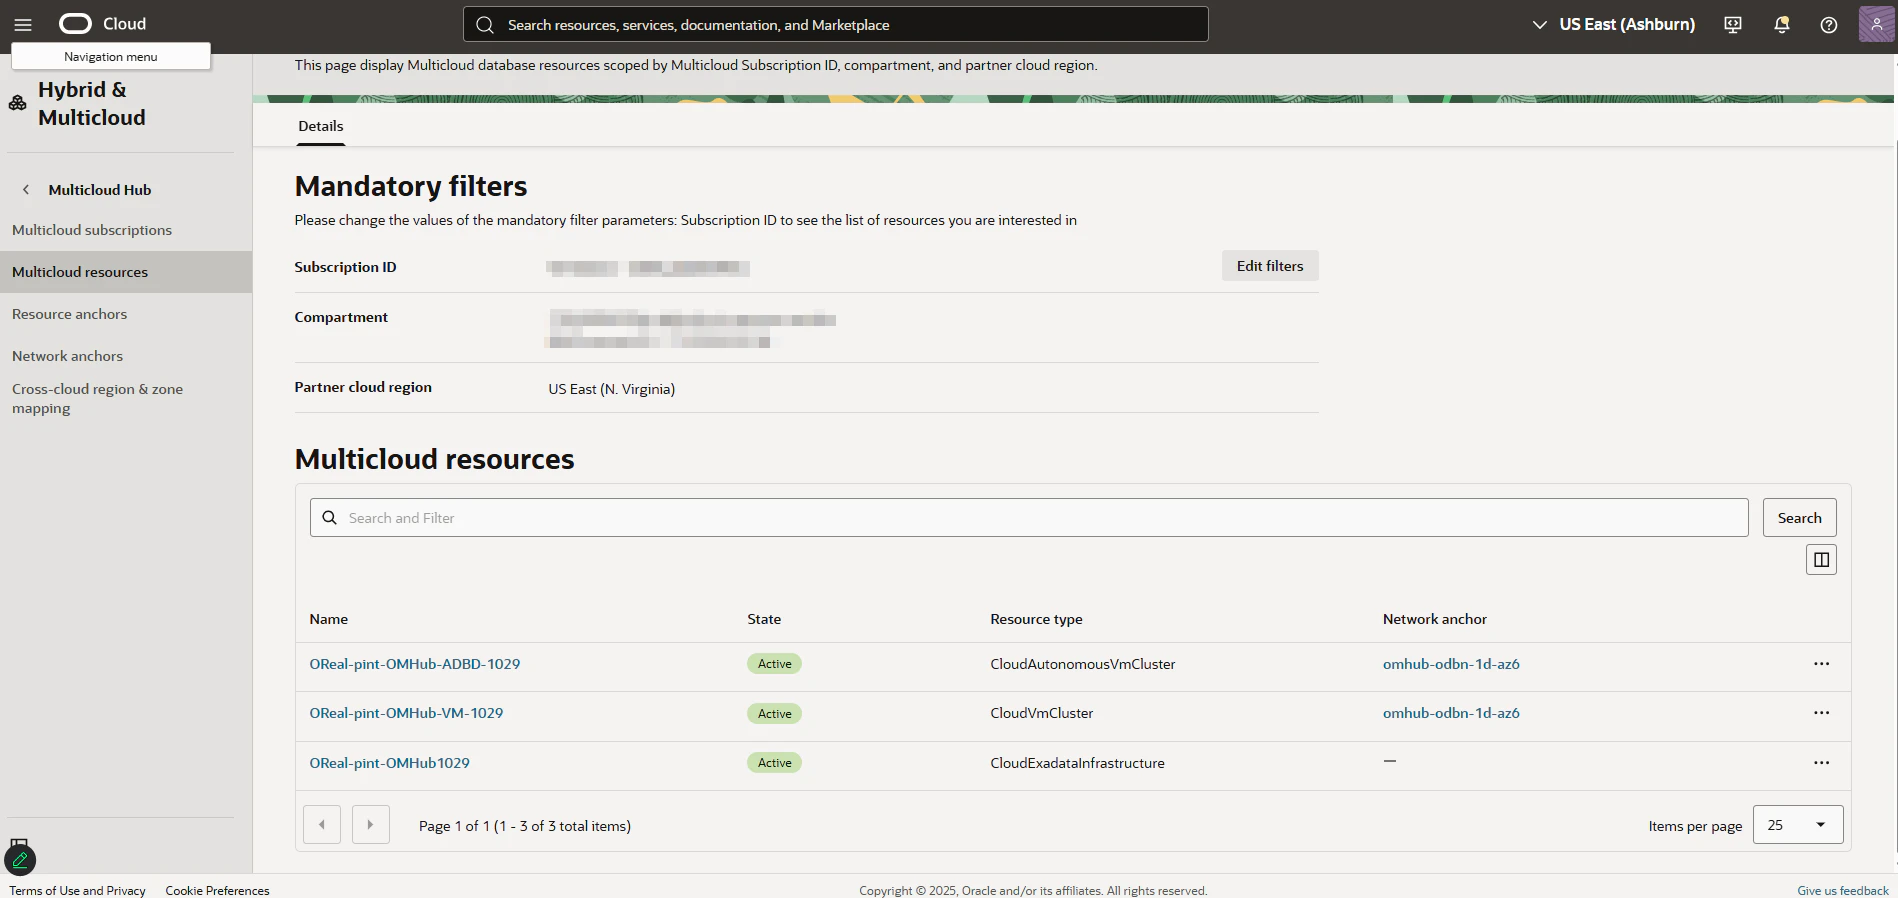Click the page count text
Viewport: 1898px width, 898px height.
(x=525, y=826)
